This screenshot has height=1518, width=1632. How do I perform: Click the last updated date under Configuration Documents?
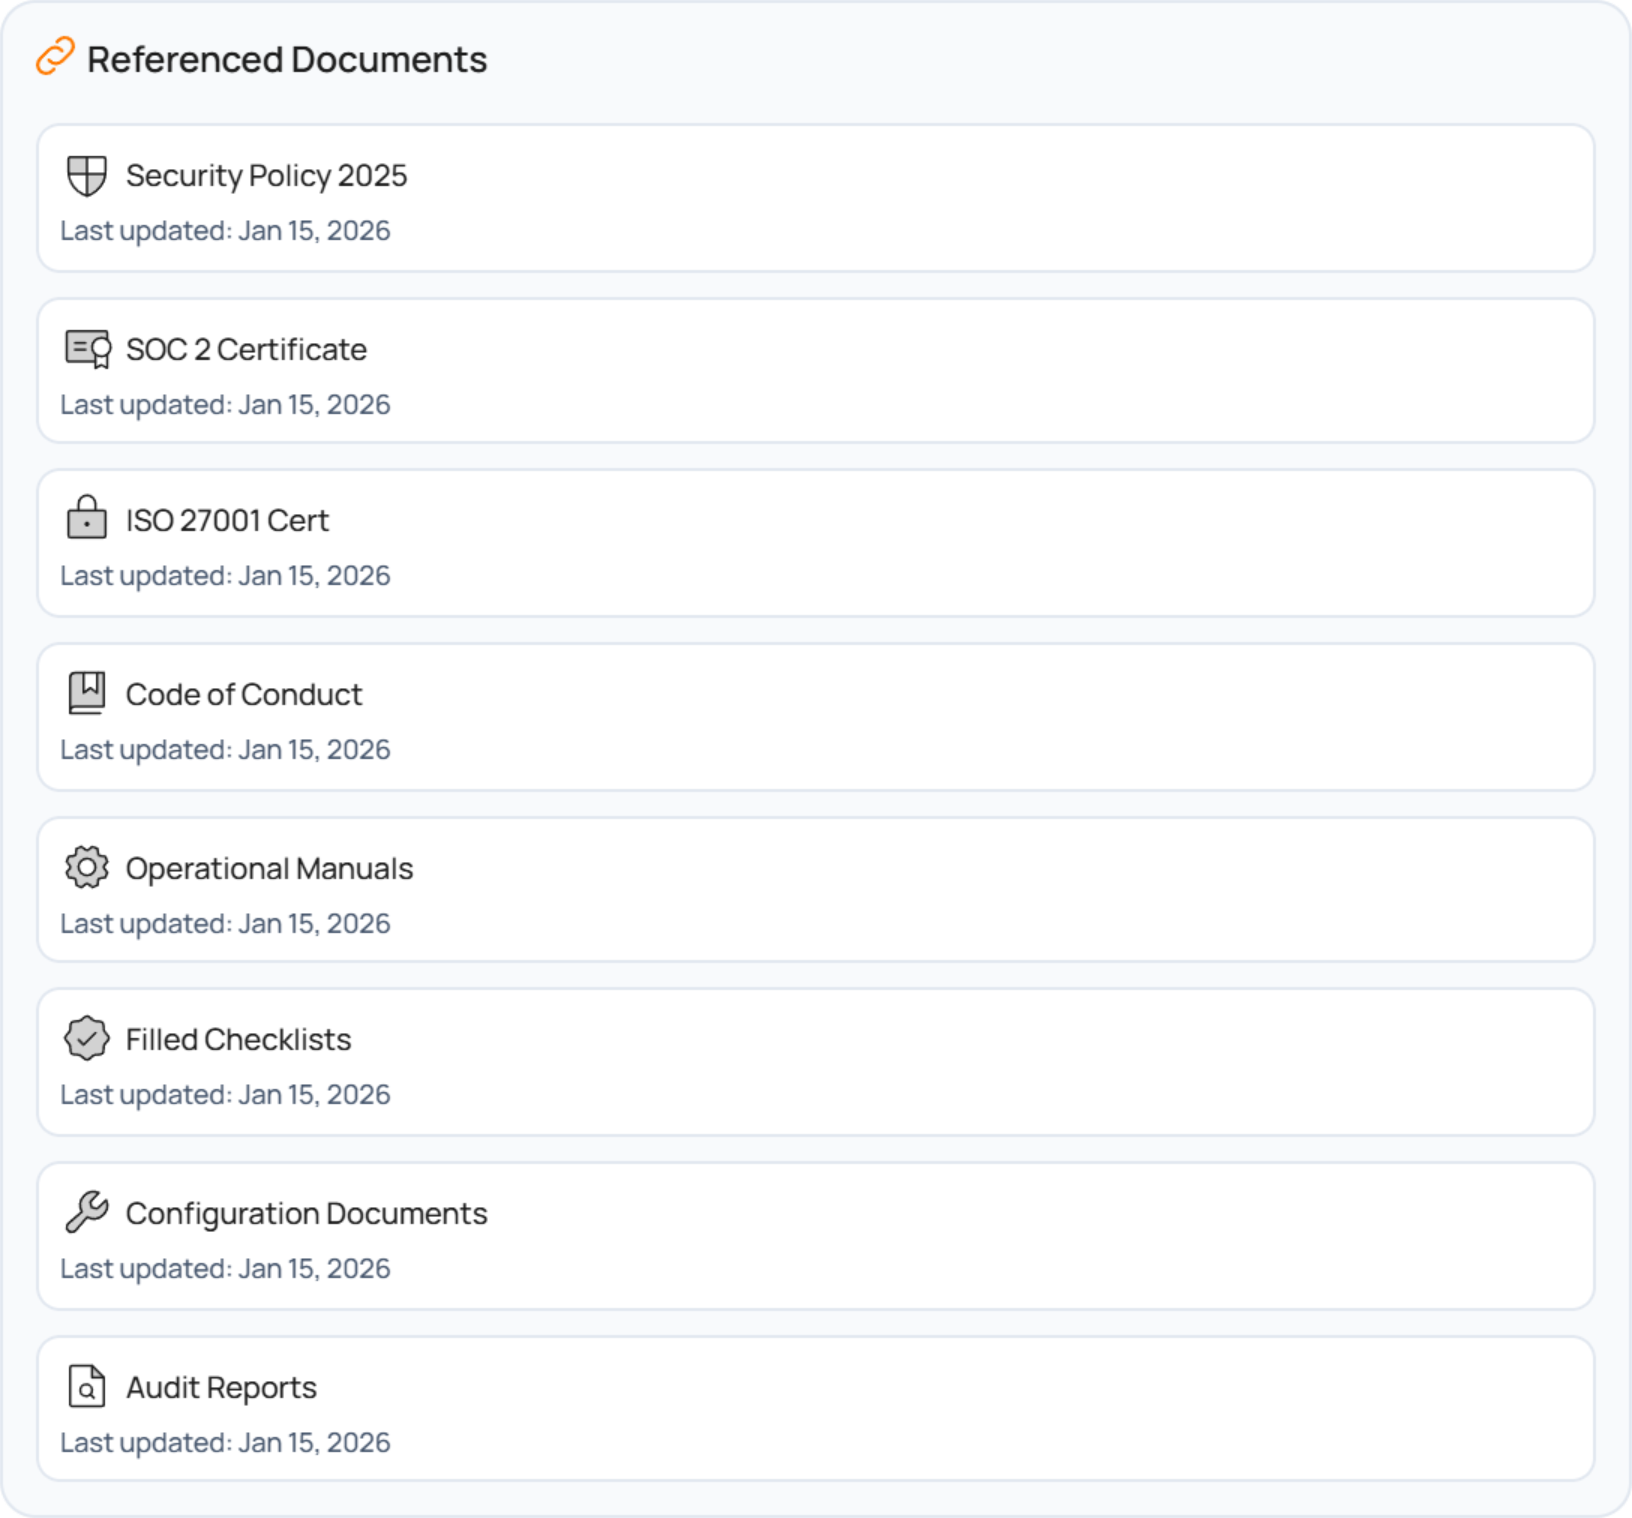225,1269
